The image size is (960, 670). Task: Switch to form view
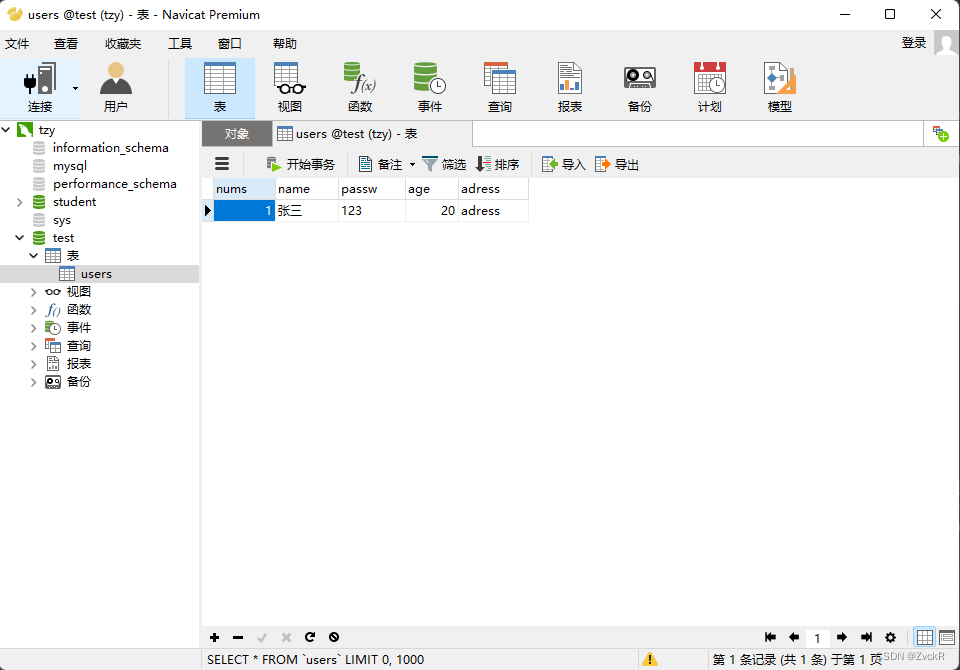pyautogui.click(x=947, y=638)
